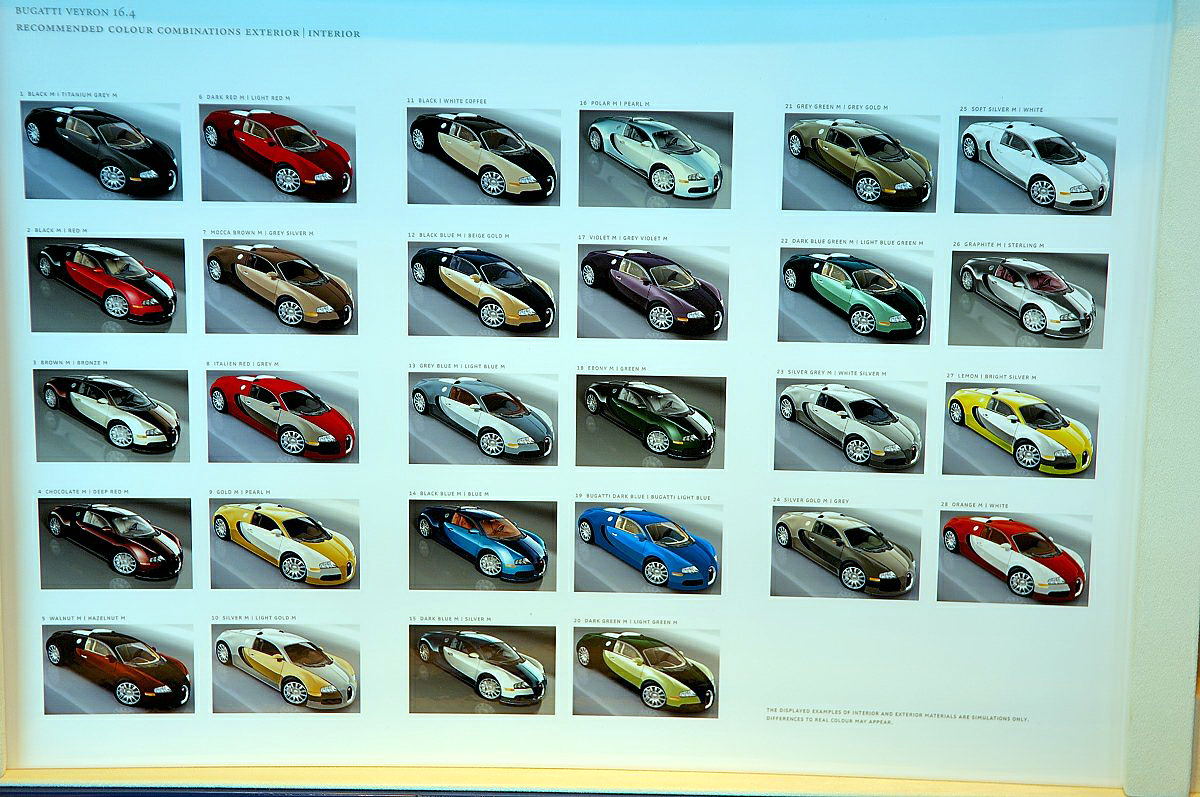Click the label '1 Black M | Titanium Grey M'
The image size is (1200, 797).
coord(68,94)
